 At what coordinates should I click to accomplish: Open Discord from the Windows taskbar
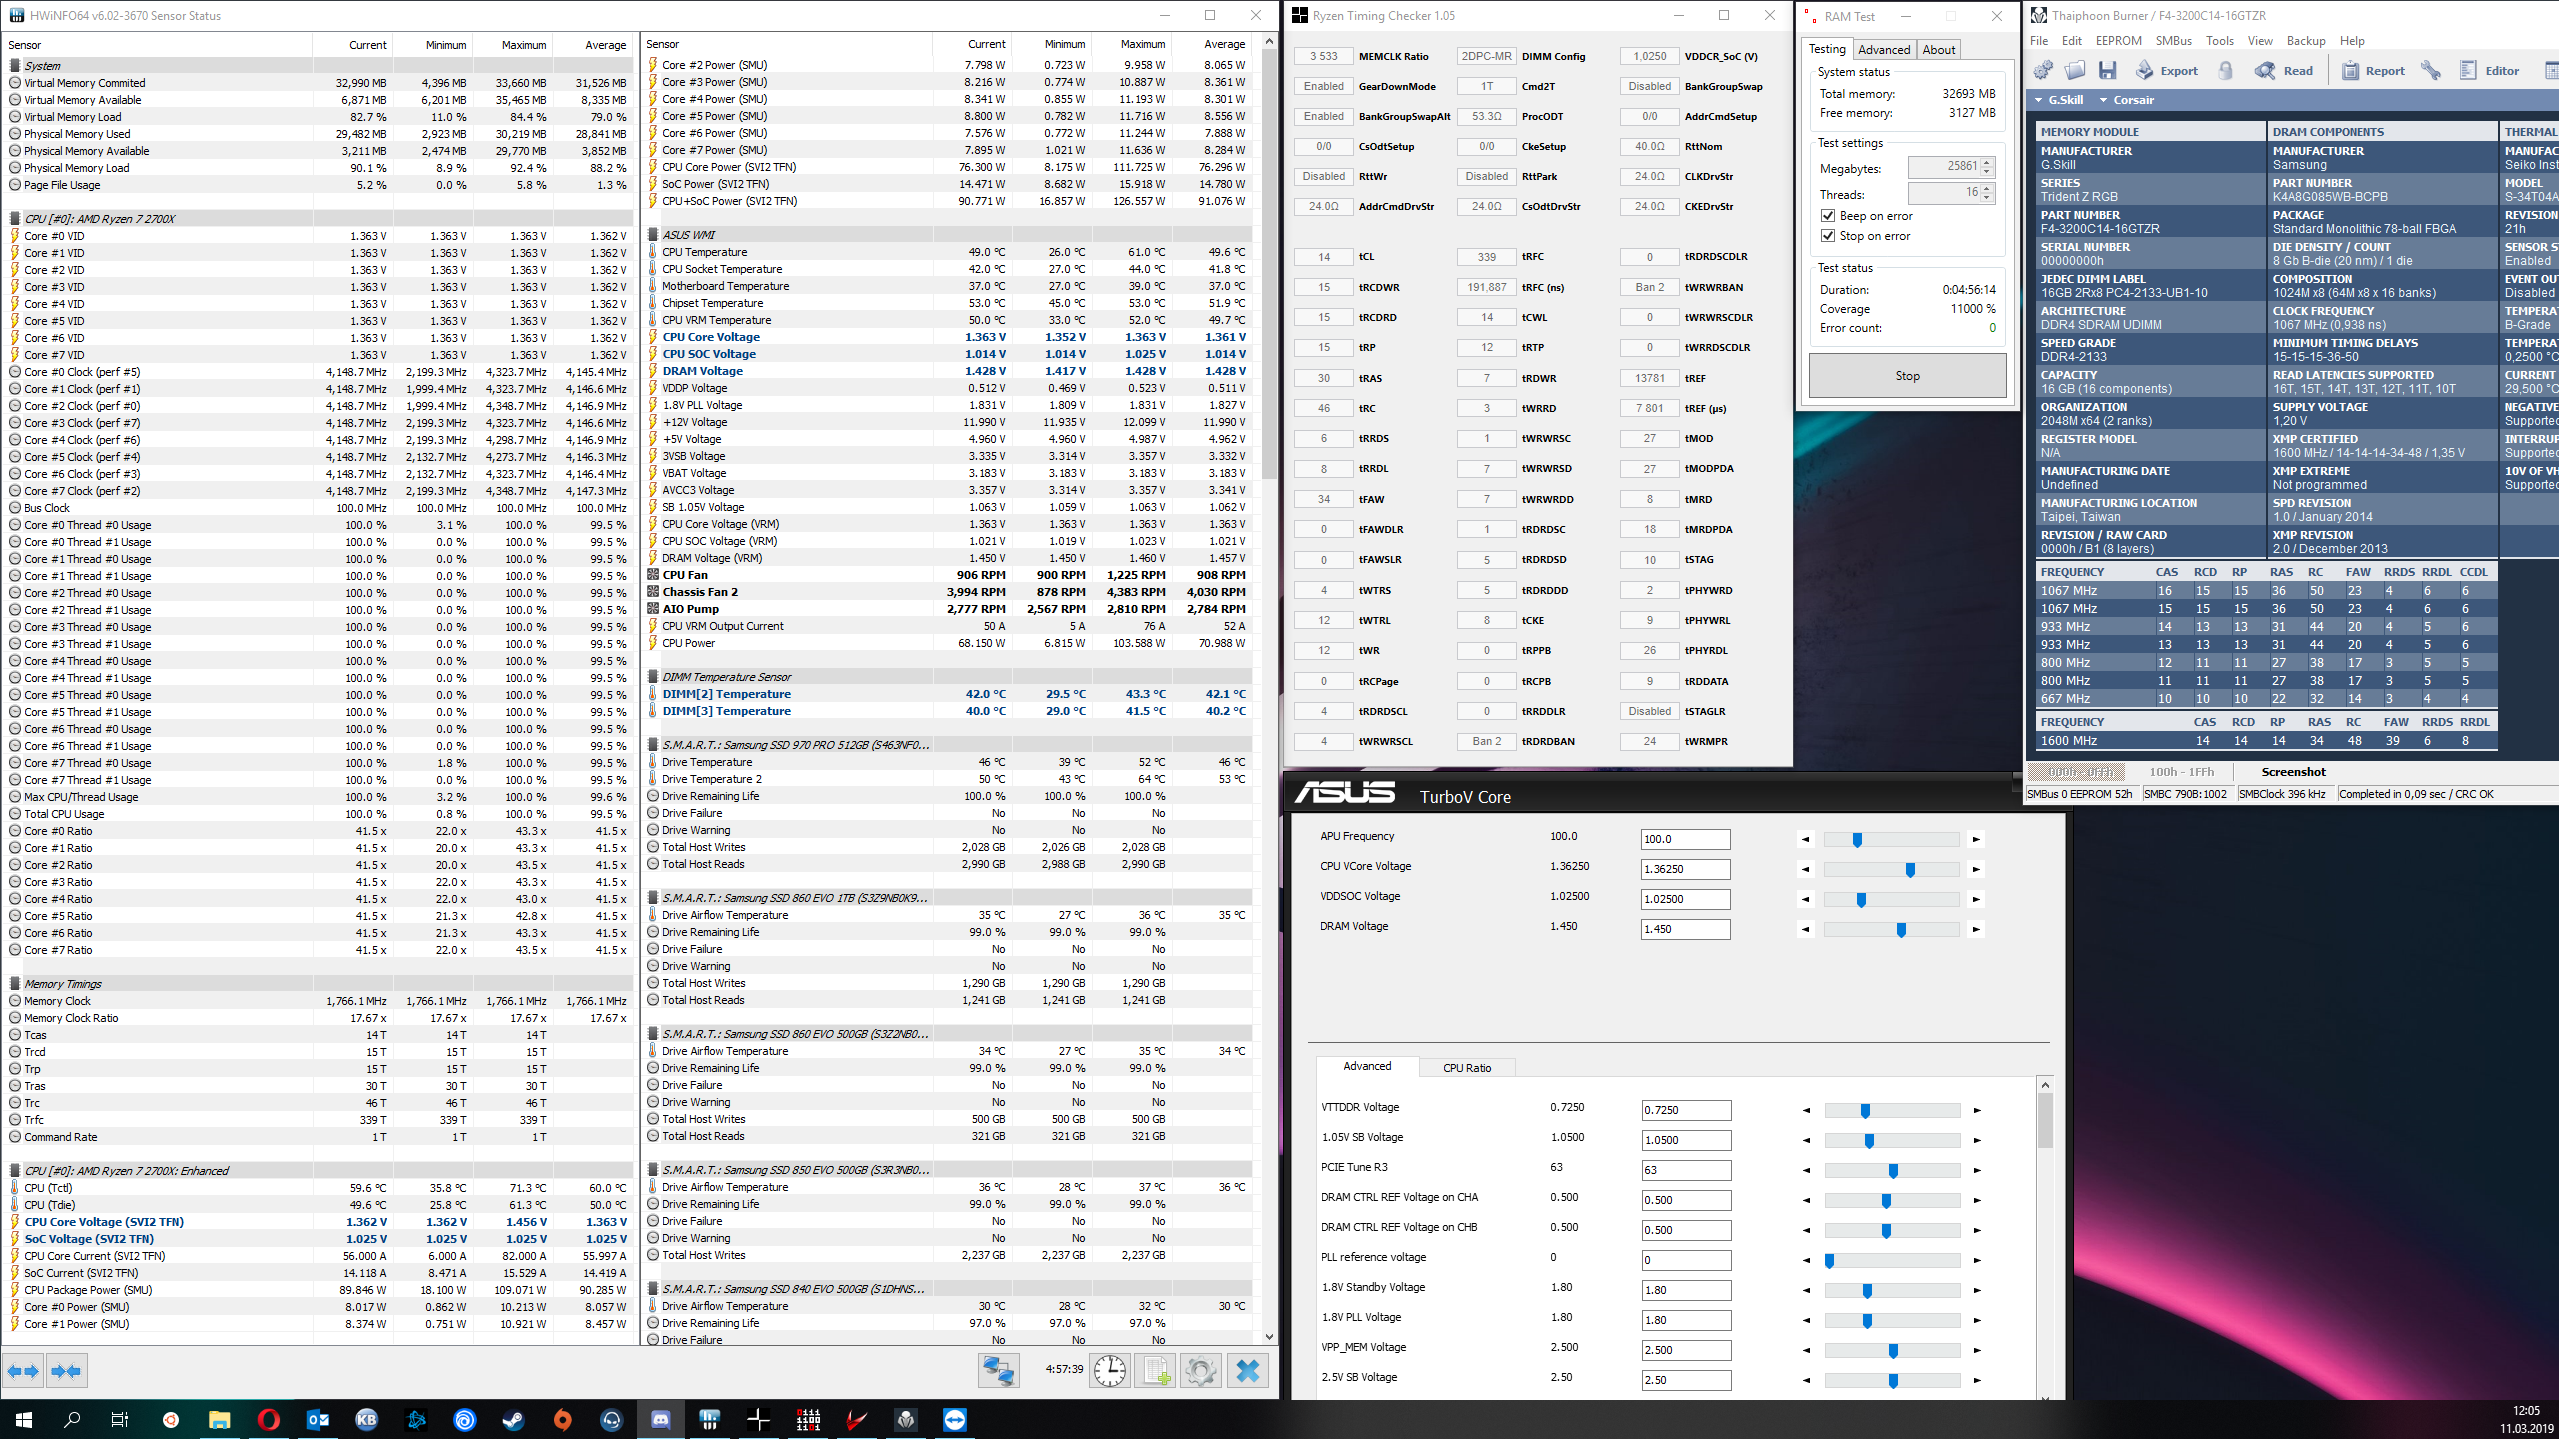tap(660, 1419)
